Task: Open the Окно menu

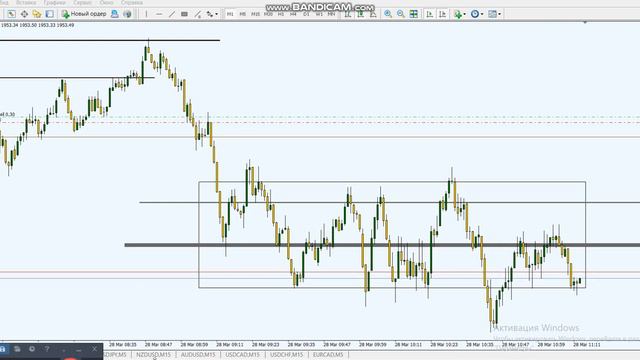Action: coord(107,3)
